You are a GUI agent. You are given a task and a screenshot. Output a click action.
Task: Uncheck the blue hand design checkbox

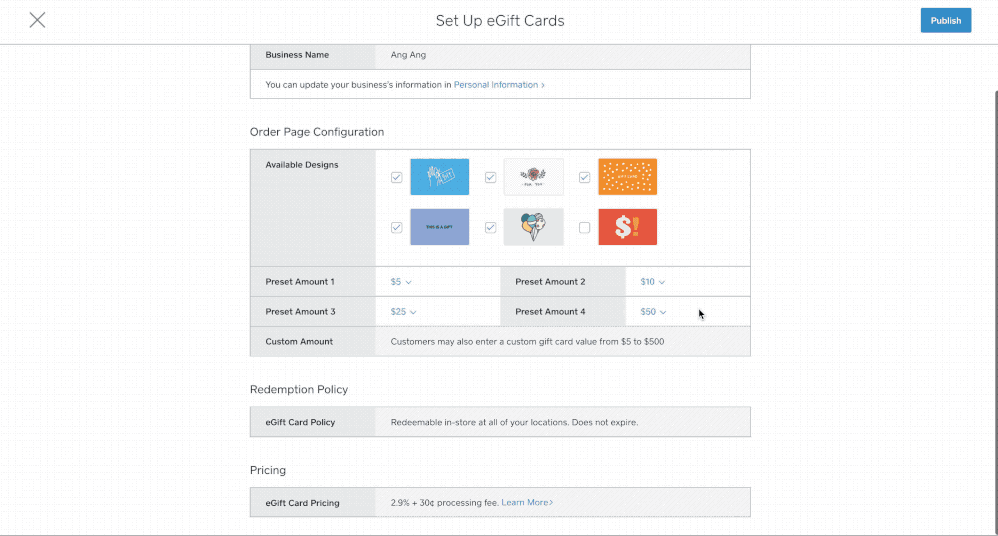point(397,177)
